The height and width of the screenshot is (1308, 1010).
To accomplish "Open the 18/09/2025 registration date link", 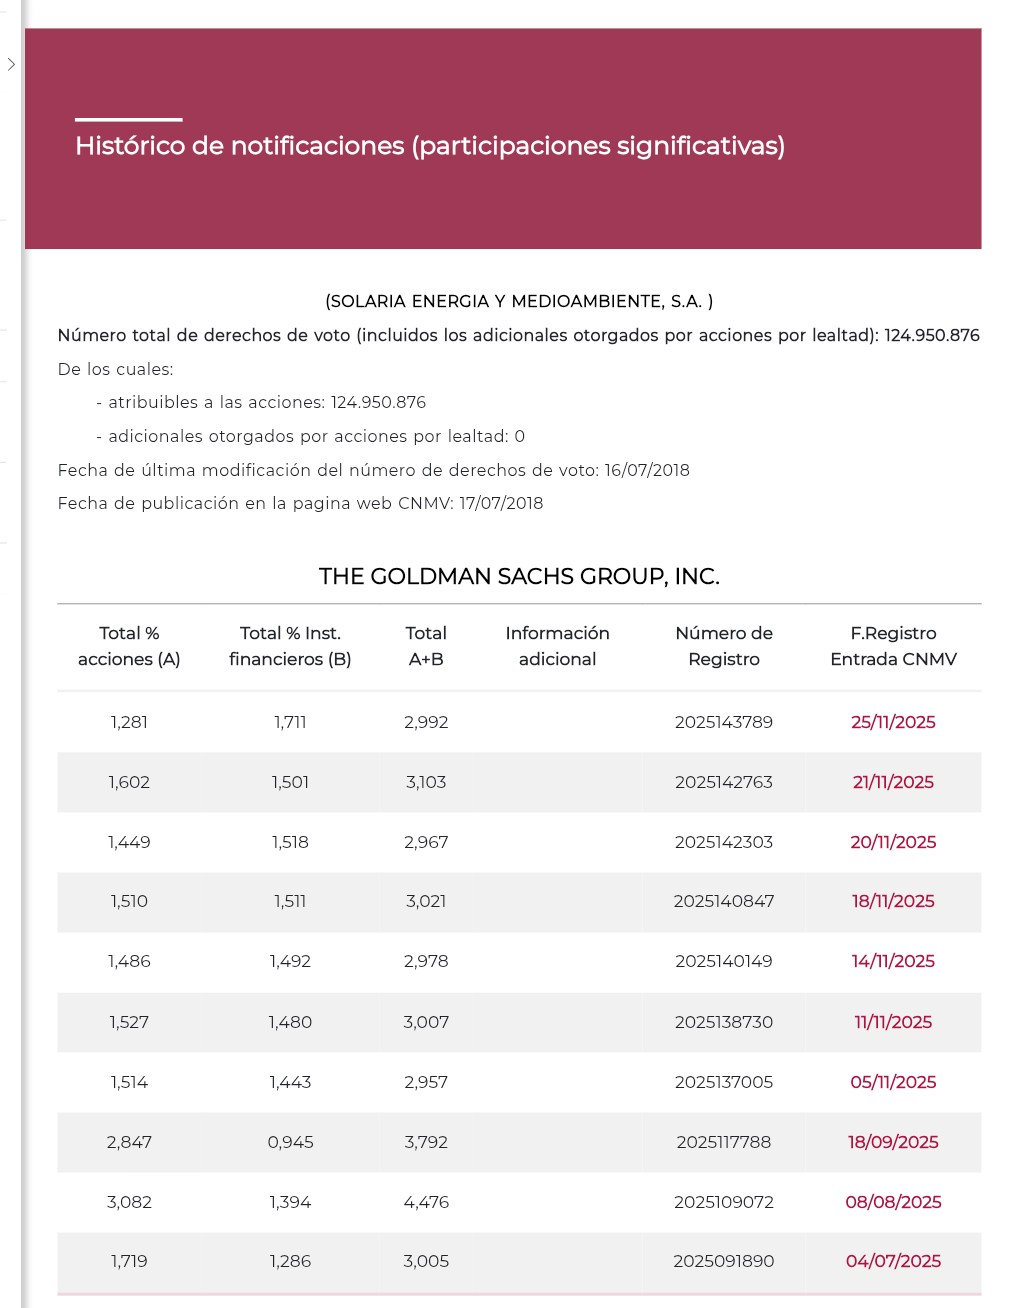I will point(893,1142).
